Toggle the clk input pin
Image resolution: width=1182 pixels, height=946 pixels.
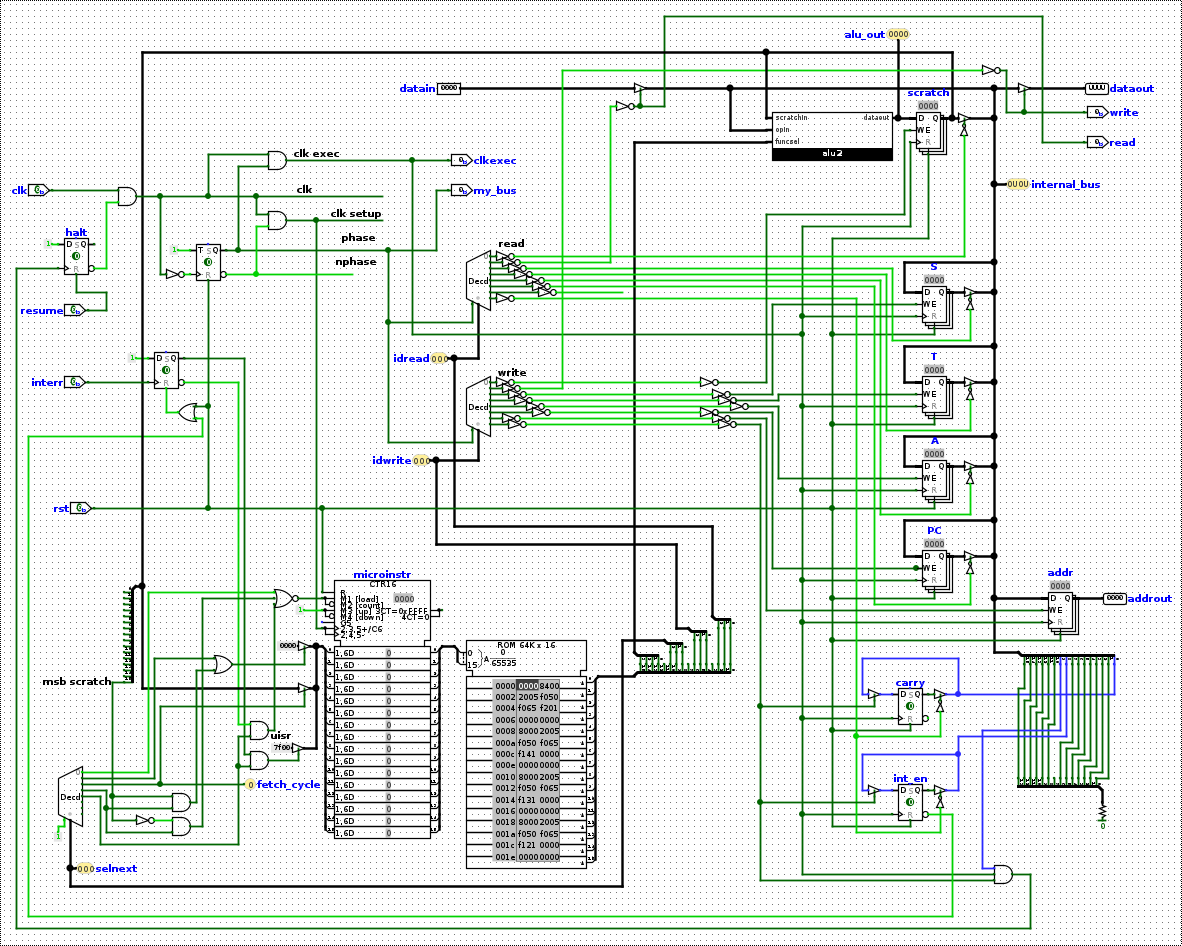pyautogui.click(x=39, y=190)
